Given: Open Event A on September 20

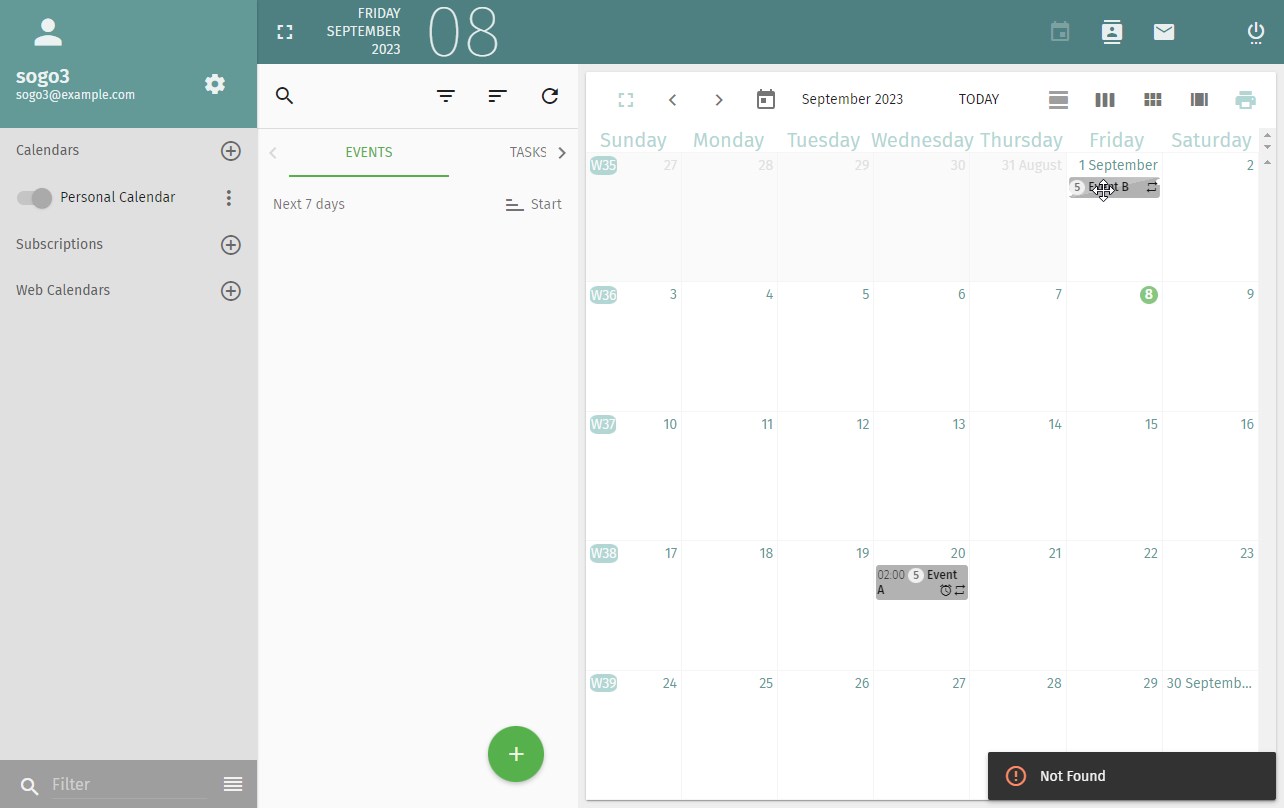Looking at the screenshot, I should (921, 582).
